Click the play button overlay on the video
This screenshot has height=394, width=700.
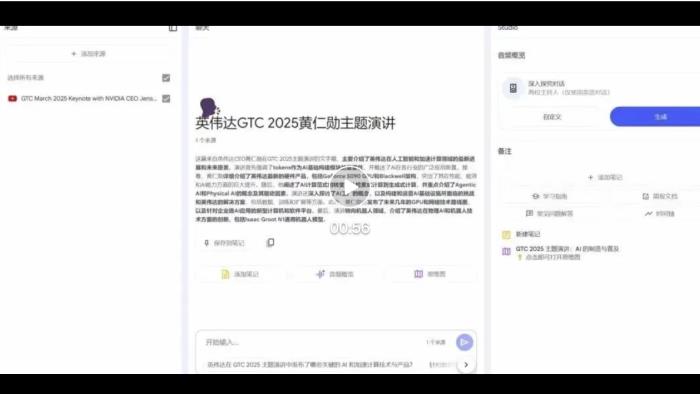click(350, 187)
